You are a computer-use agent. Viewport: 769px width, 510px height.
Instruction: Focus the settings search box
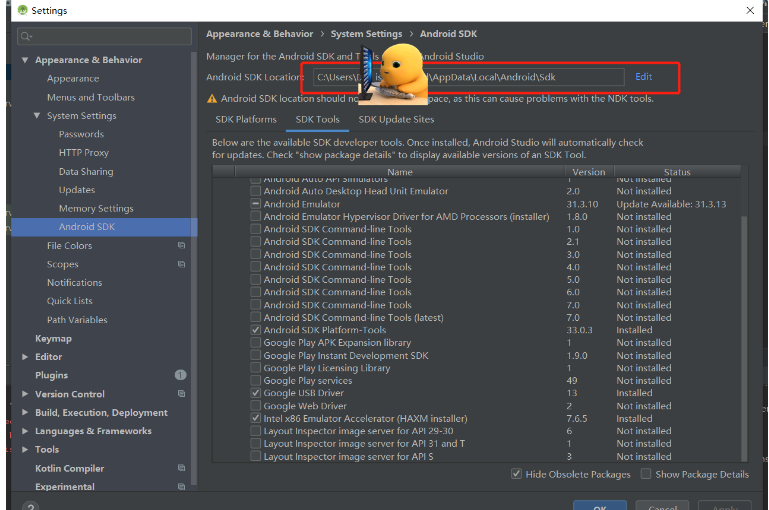pos(104,36)
